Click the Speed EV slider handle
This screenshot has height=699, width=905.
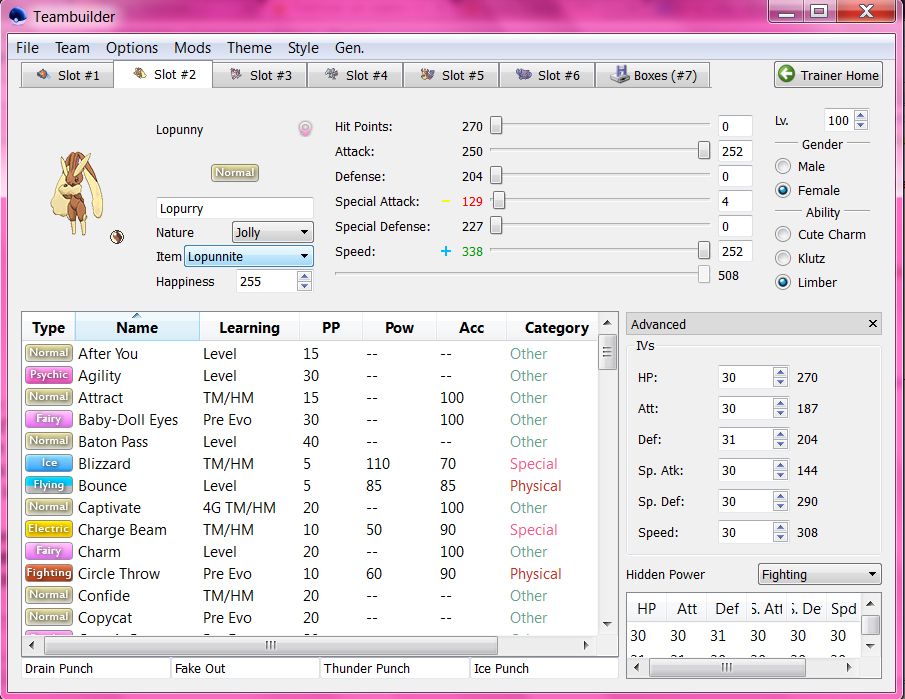click(704, 251)
